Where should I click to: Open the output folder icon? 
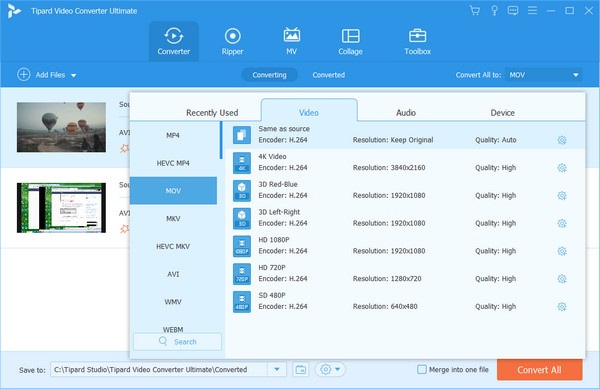(301, 369)
